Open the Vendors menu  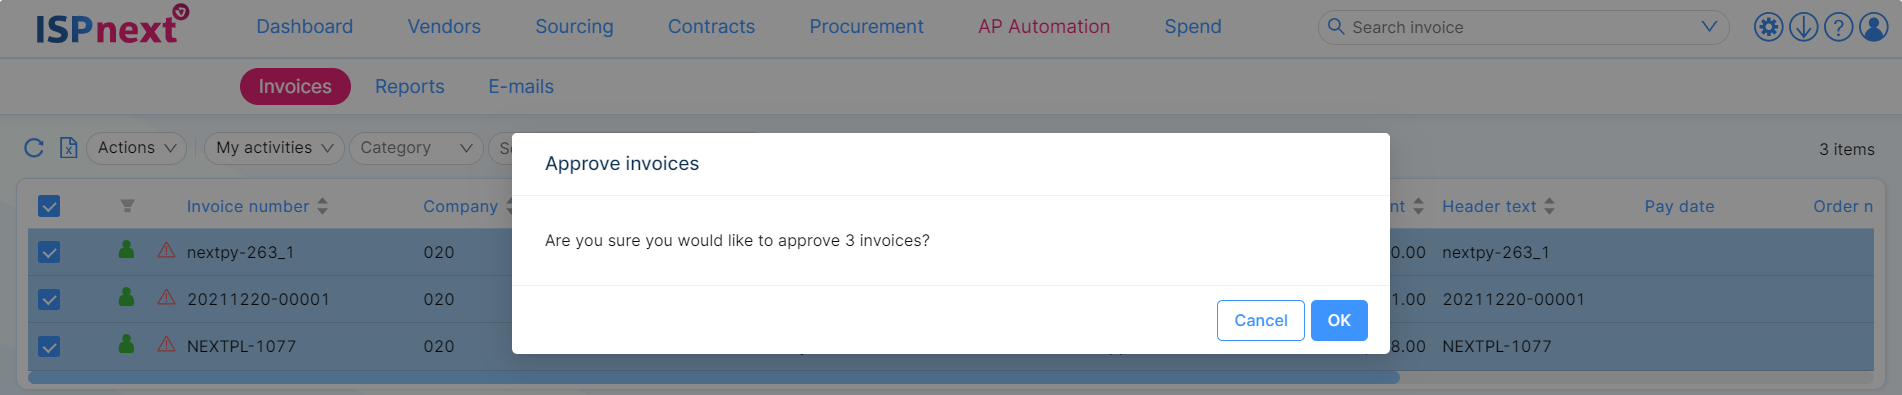444,27
